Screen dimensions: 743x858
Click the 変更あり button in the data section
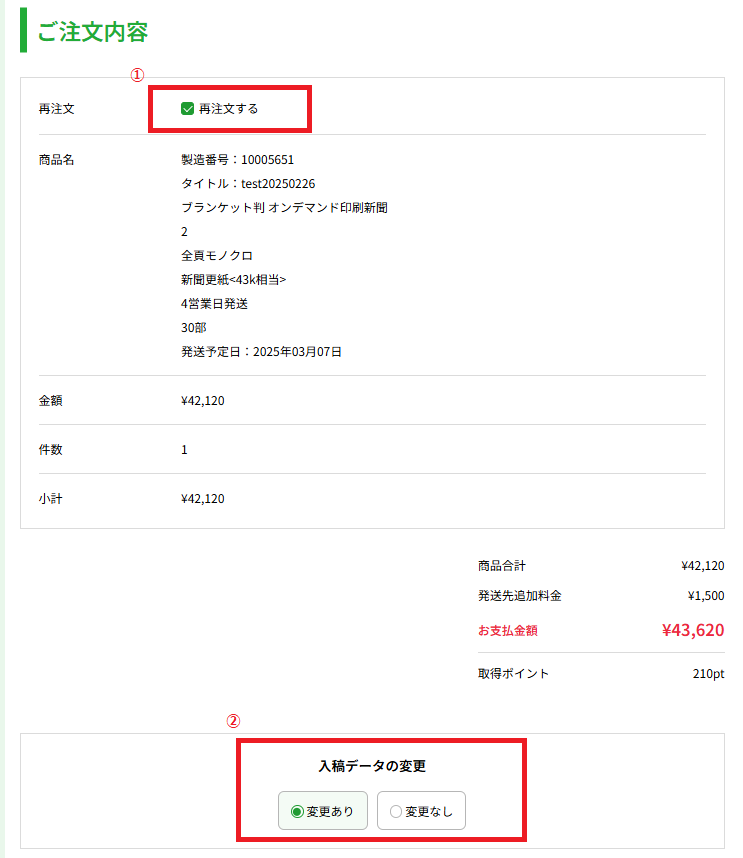click(x=322, y=811)
